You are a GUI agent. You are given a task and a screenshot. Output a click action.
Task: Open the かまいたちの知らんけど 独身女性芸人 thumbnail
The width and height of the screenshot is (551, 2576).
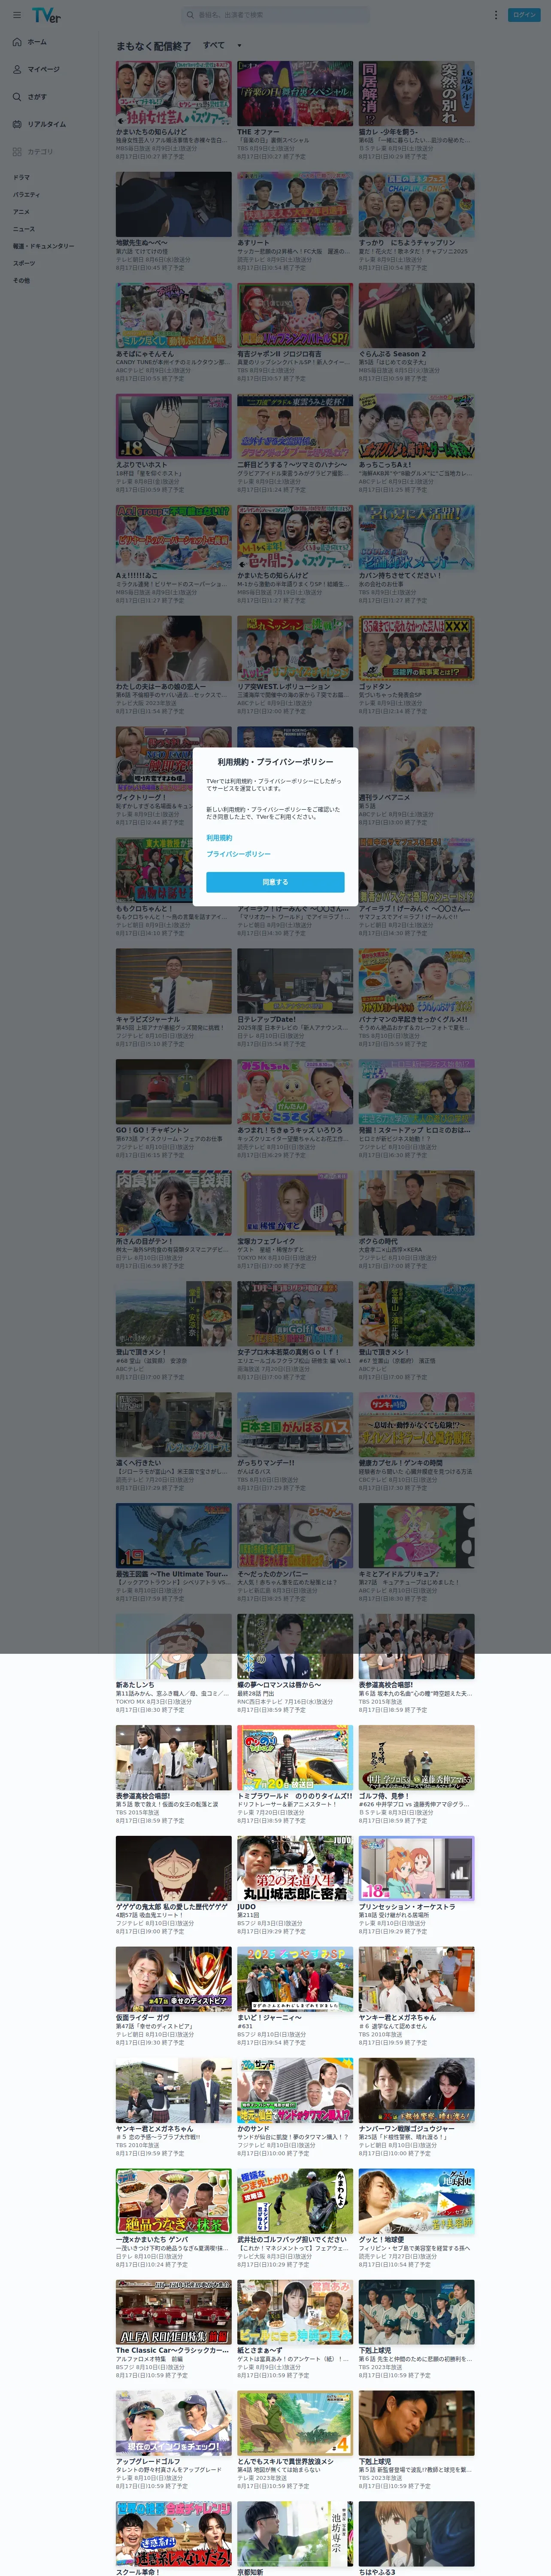coord(174,93)
